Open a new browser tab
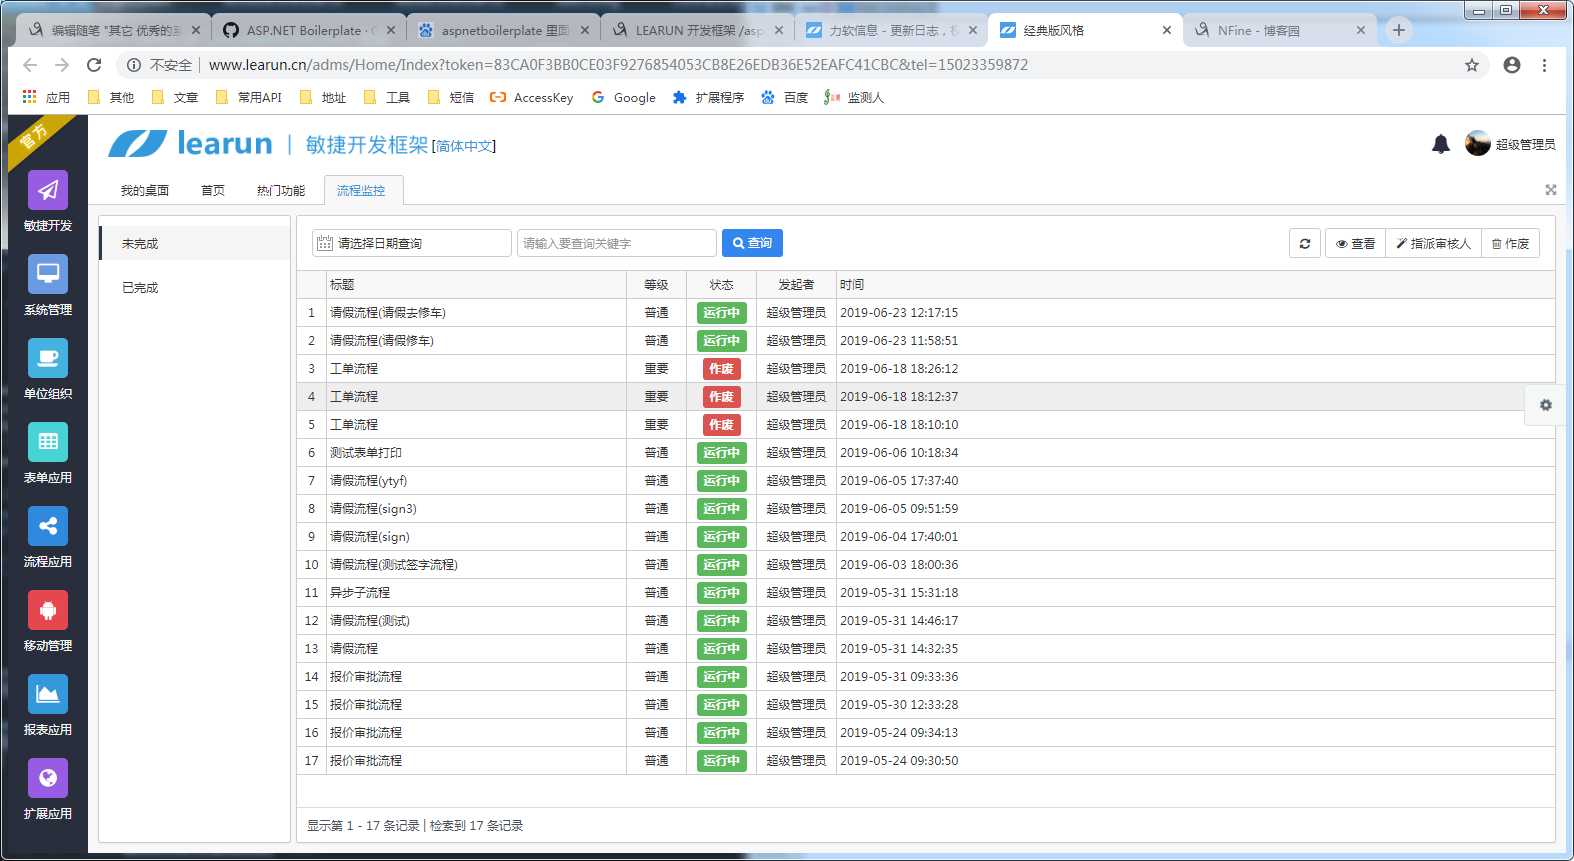Viewport: 1574px width, 861px height. pyautogui.click(x=1399, y=30)
